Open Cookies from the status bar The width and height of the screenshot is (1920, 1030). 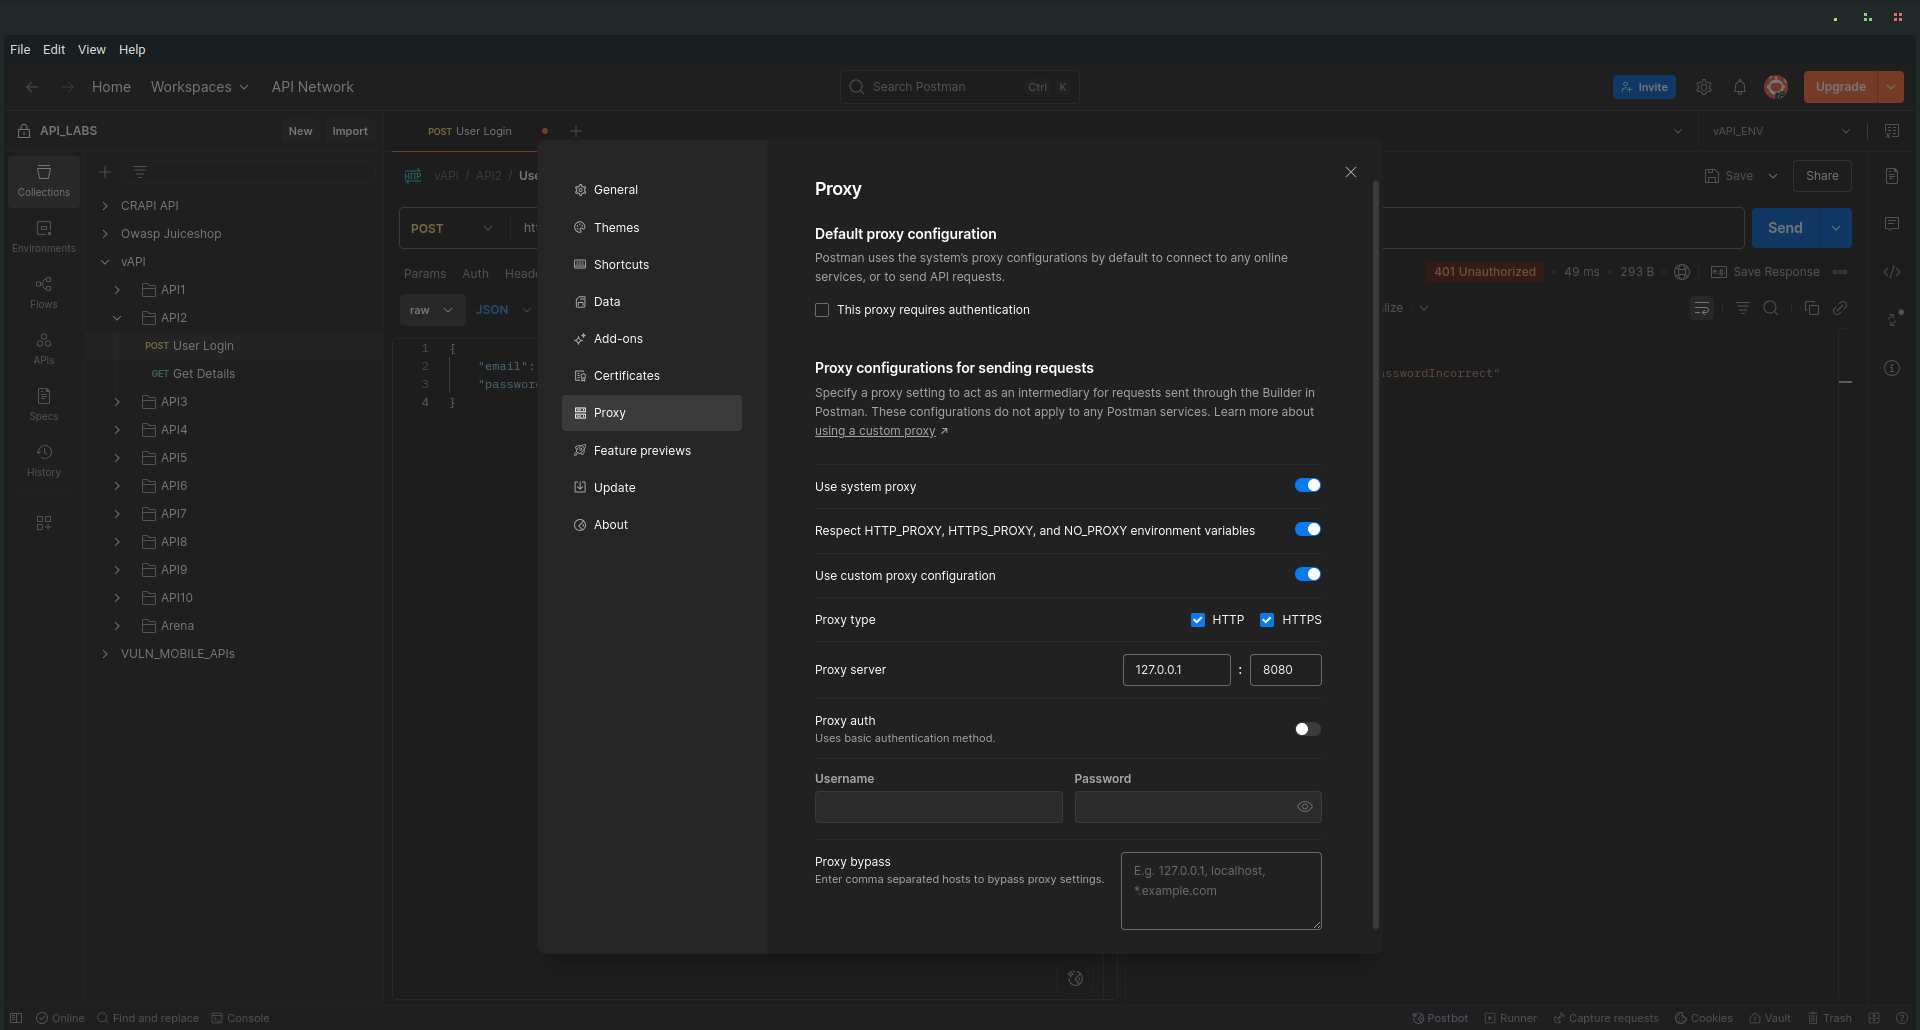1704,1018
